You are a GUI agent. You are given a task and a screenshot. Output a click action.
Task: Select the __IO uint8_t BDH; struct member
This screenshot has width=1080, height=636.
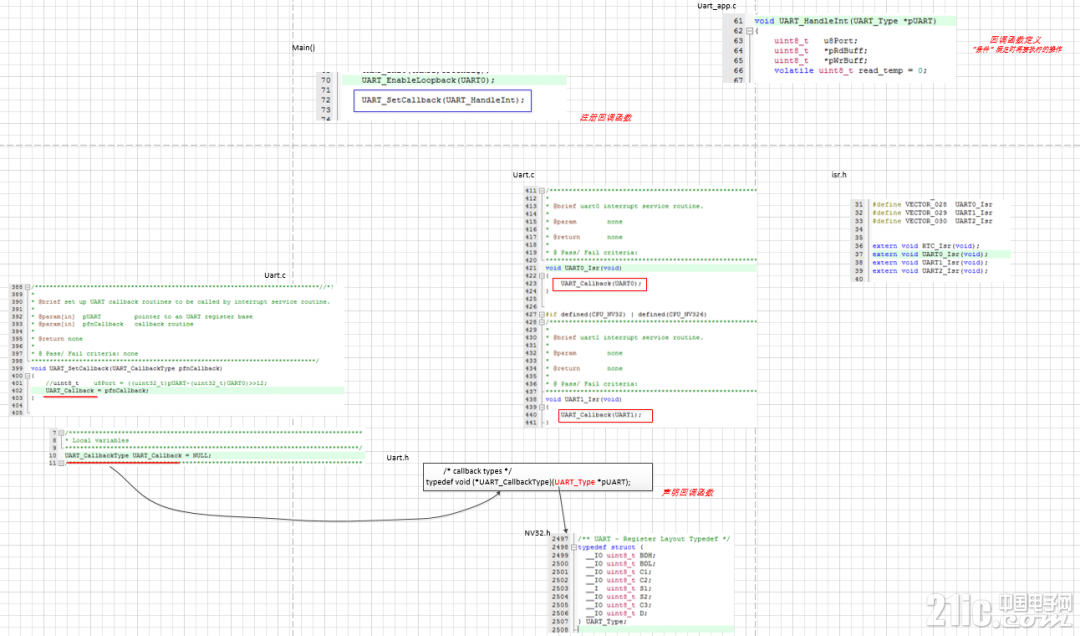(x=621, y=555)
